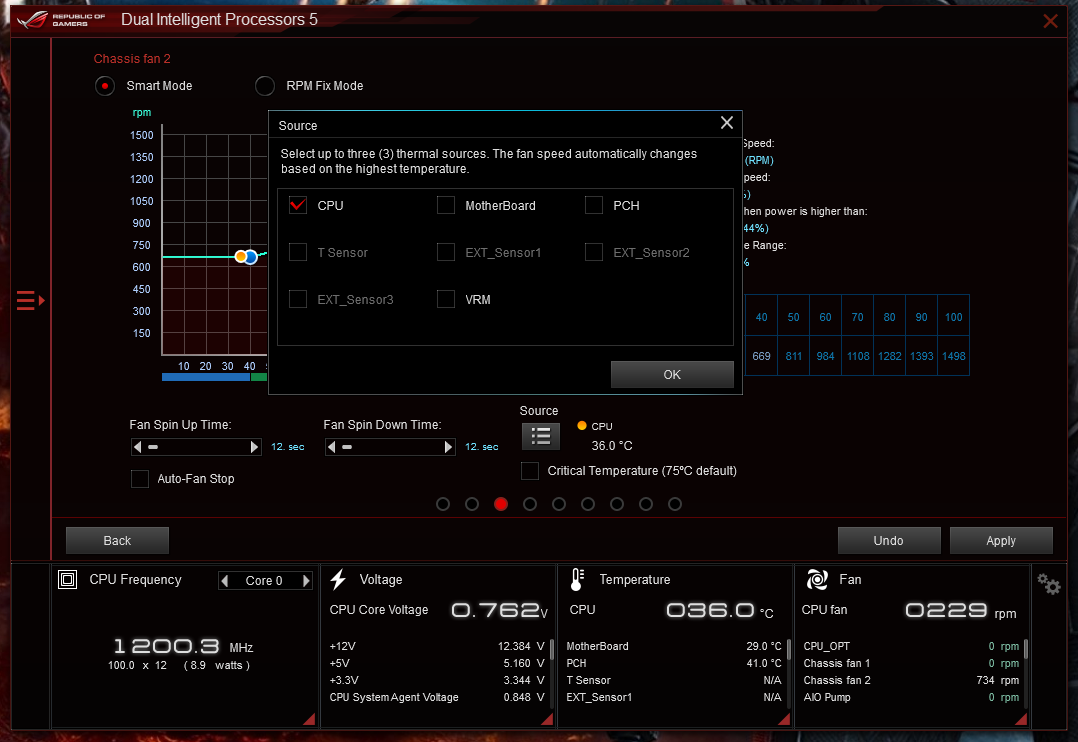This screenshot has height=742, width=1078.
Task: Click the 669 rpm table cell
Action: point(761,356)
